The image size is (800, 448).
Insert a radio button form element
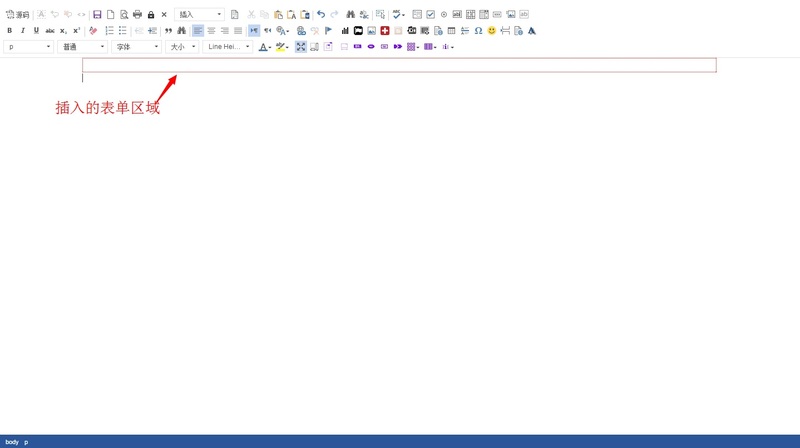[x=444, y=15]
